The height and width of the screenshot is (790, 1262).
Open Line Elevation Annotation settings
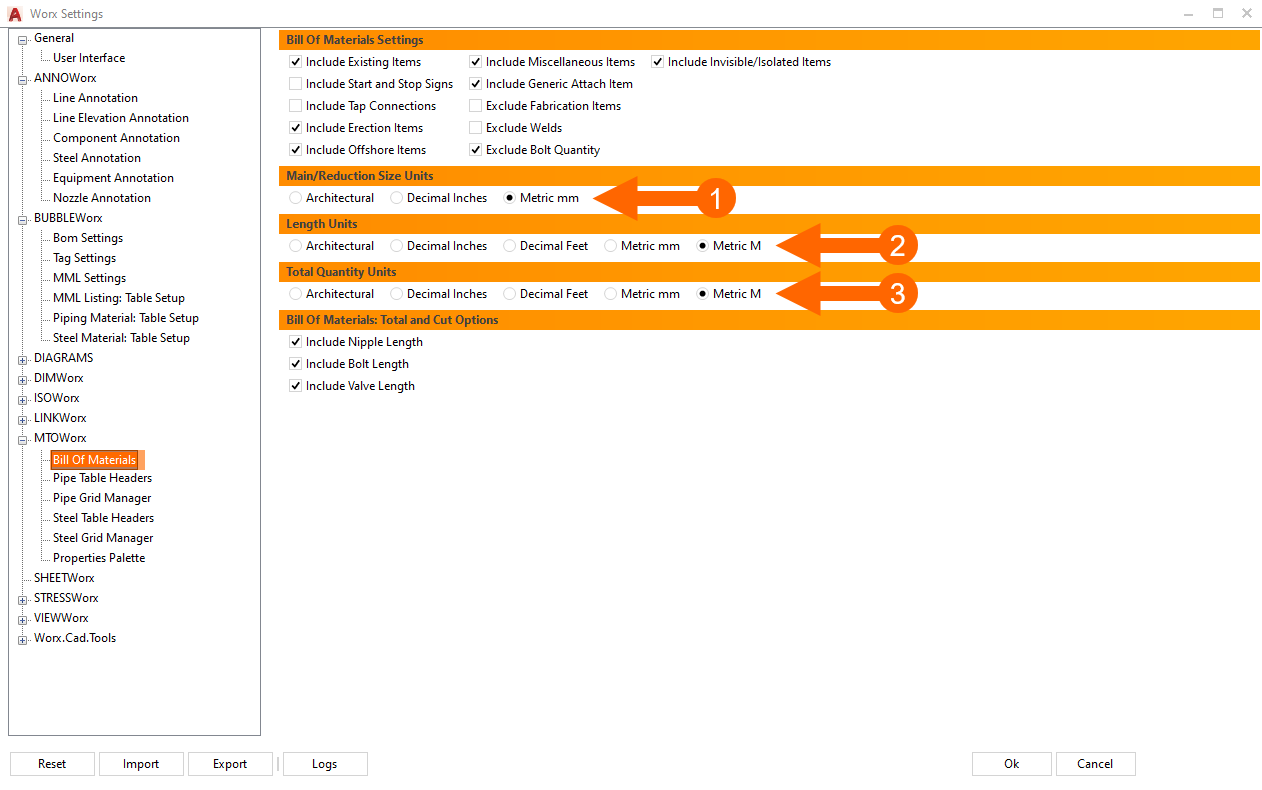coord(121,118)
